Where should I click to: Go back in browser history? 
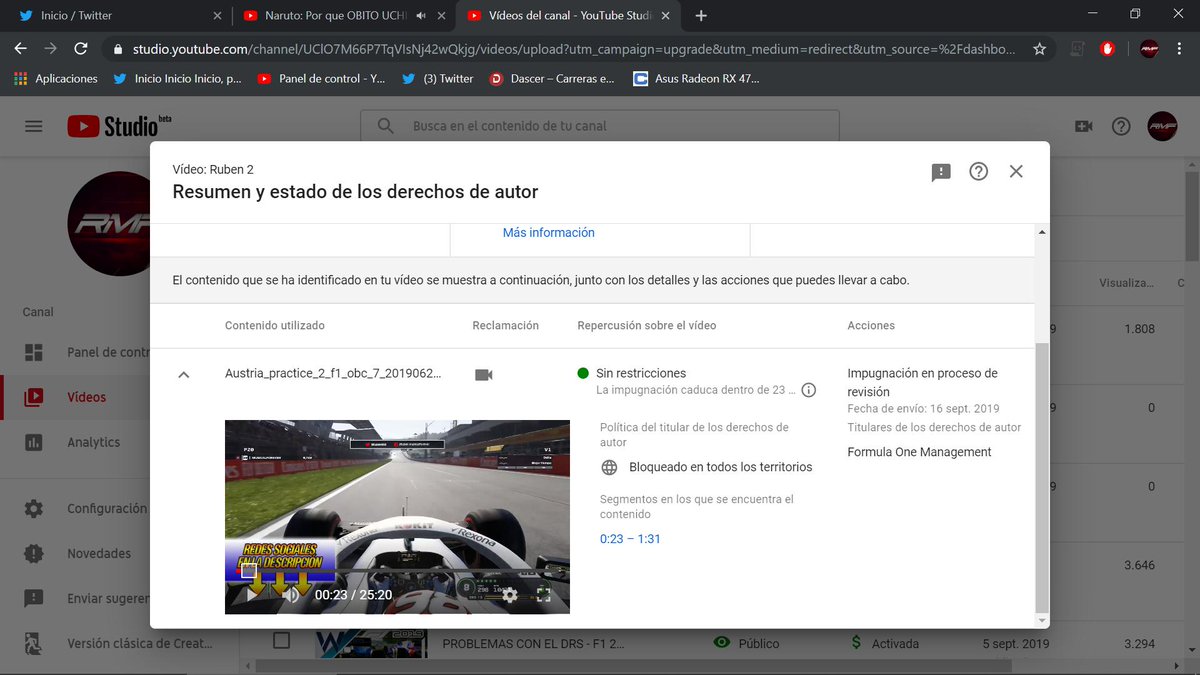(x=20, y=49)
